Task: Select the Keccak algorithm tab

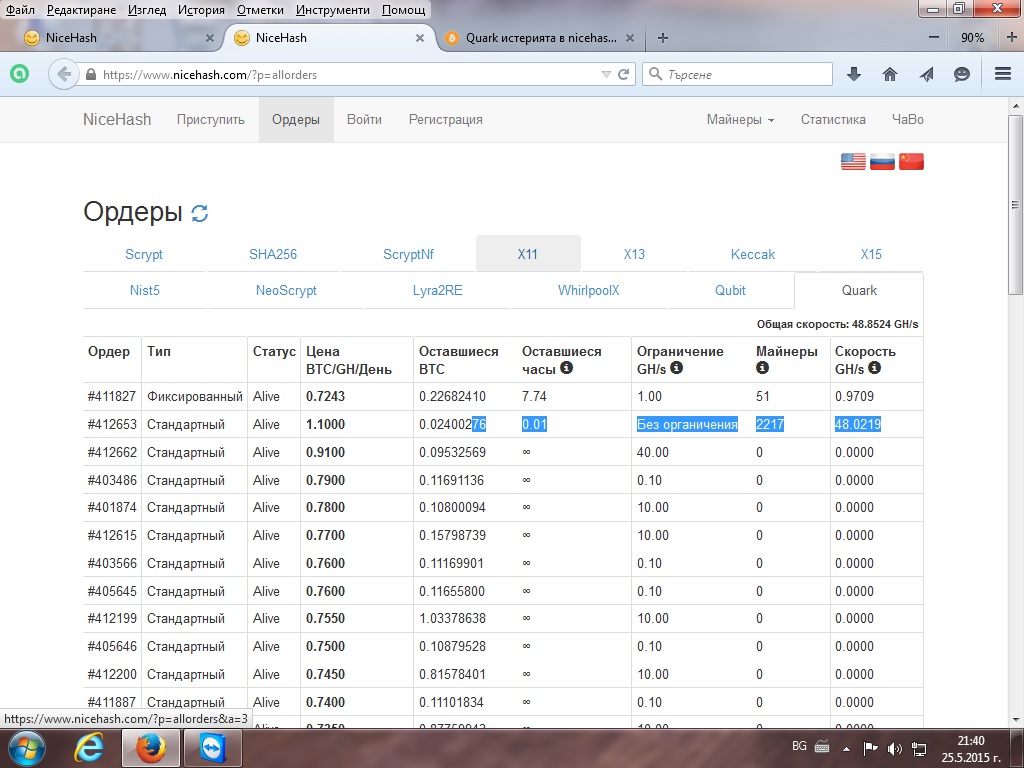Action: point(753,254)
